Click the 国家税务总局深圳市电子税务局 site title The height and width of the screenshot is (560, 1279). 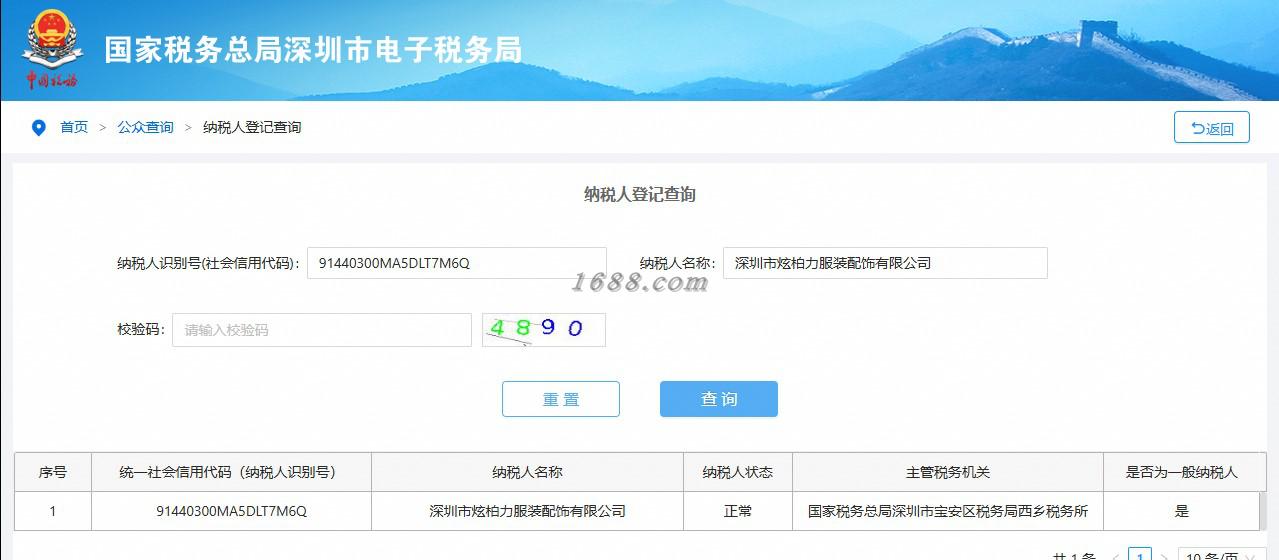[313, 50]
